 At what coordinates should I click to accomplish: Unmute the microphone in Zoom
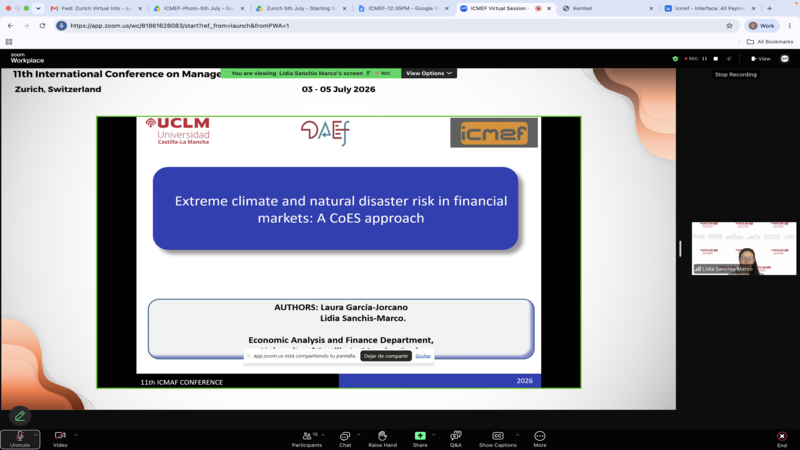20,439
